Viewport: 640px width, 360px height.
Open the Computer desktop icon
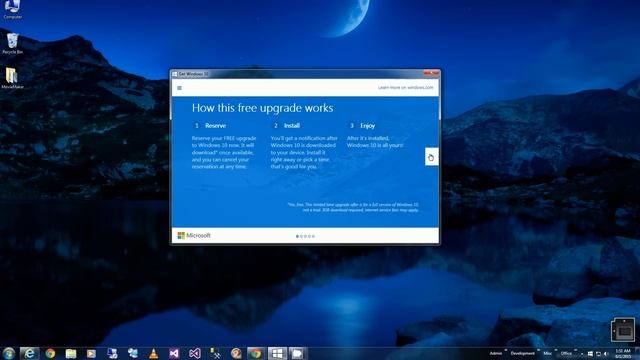click(12, 10)
